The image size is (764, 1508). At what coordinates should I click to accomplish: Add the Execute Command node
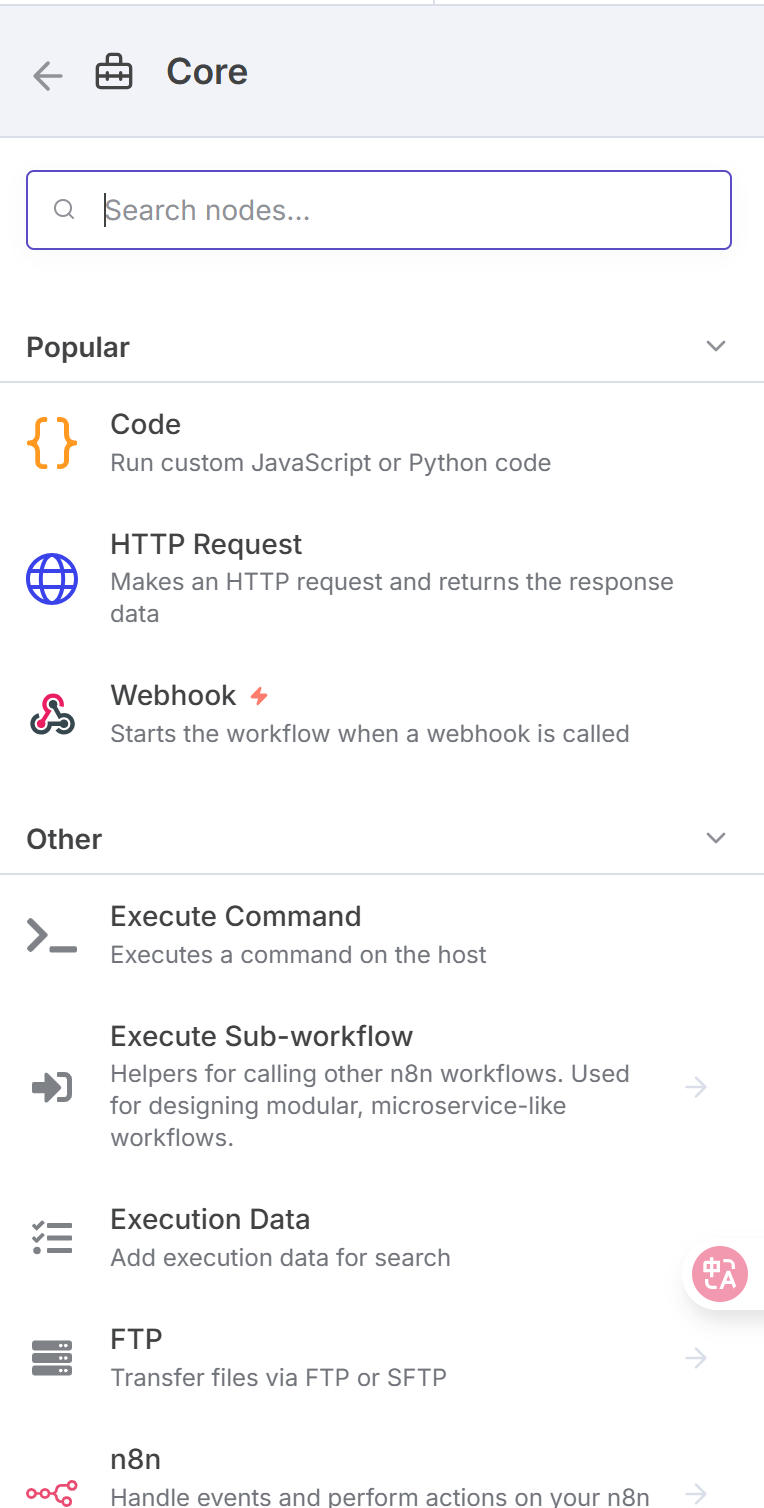click(382, 935)
